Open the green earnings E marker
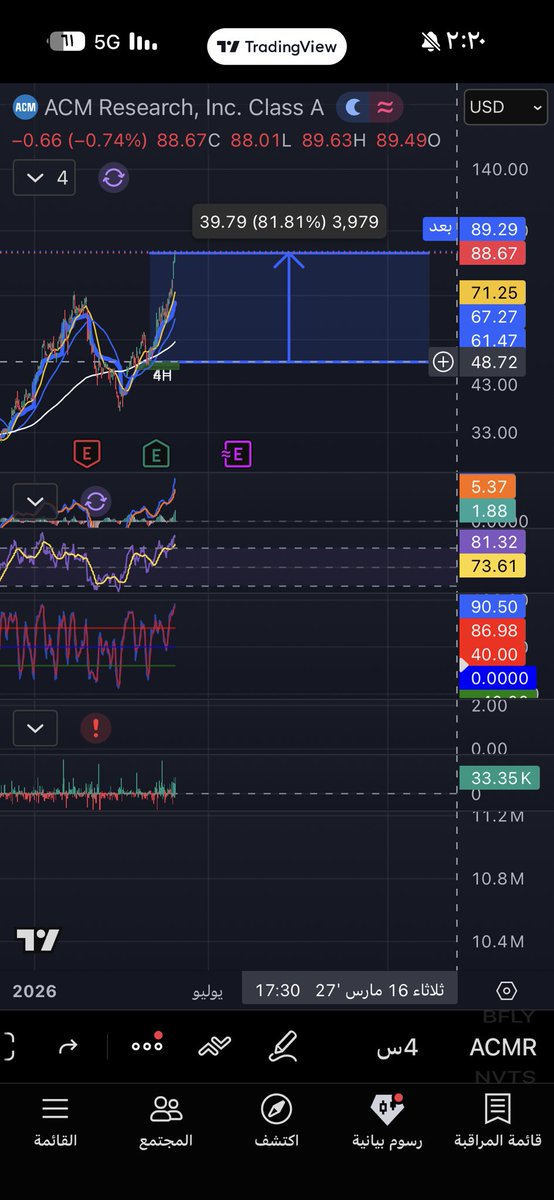Viewport: 554px width, 1200px height. click(x=155, y=454)
